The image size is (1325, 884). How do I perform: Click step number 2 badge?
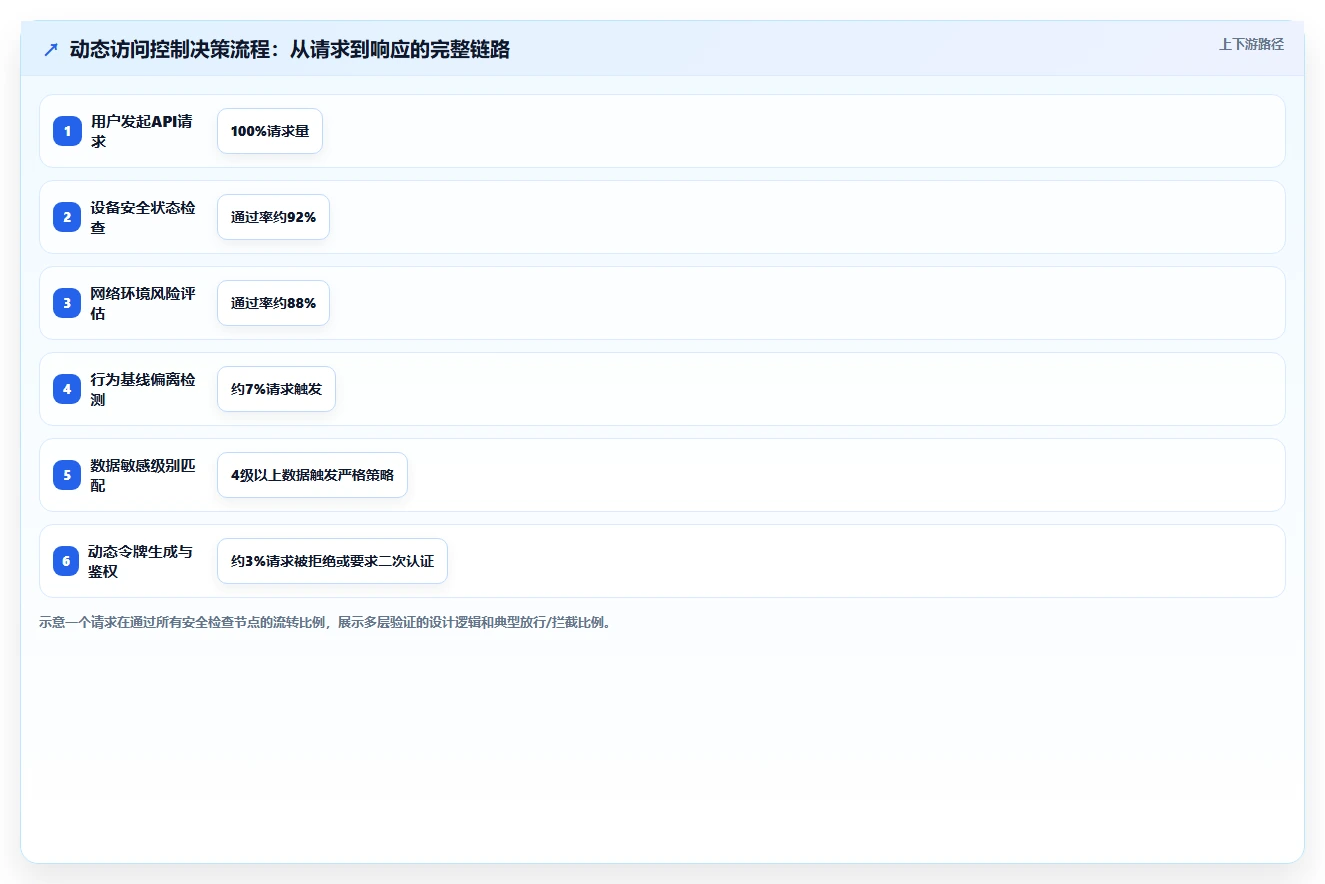tap(67, 217)
